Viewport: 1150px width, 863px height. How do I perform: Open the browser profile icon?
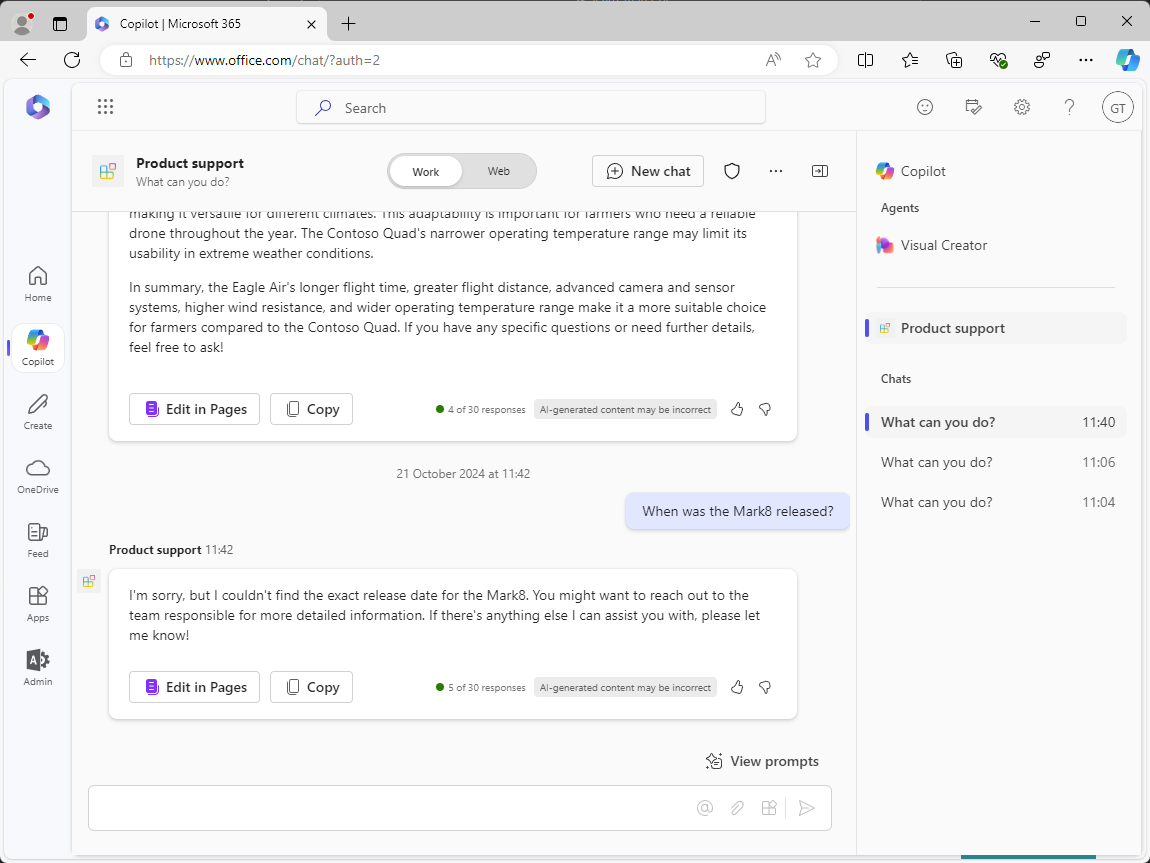tap(23, 23)
